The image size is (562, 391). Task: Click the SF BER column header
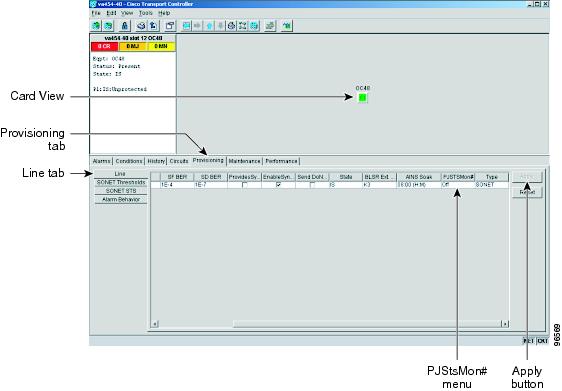(x=177, y=177)
